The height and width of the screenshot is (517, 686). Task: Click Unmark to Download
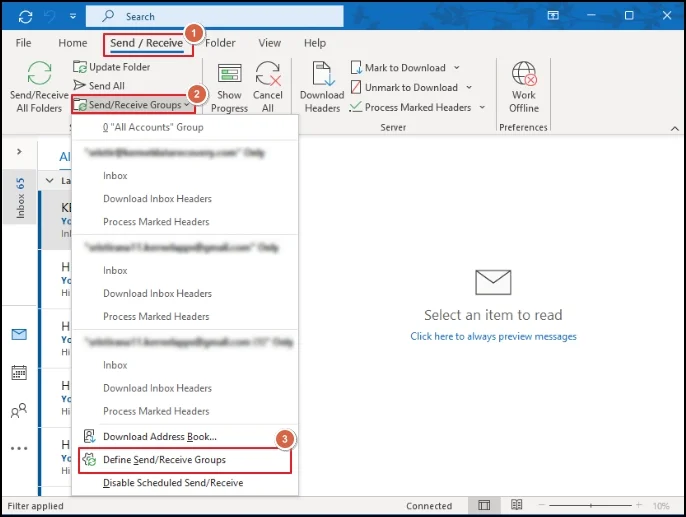point(405,87)
